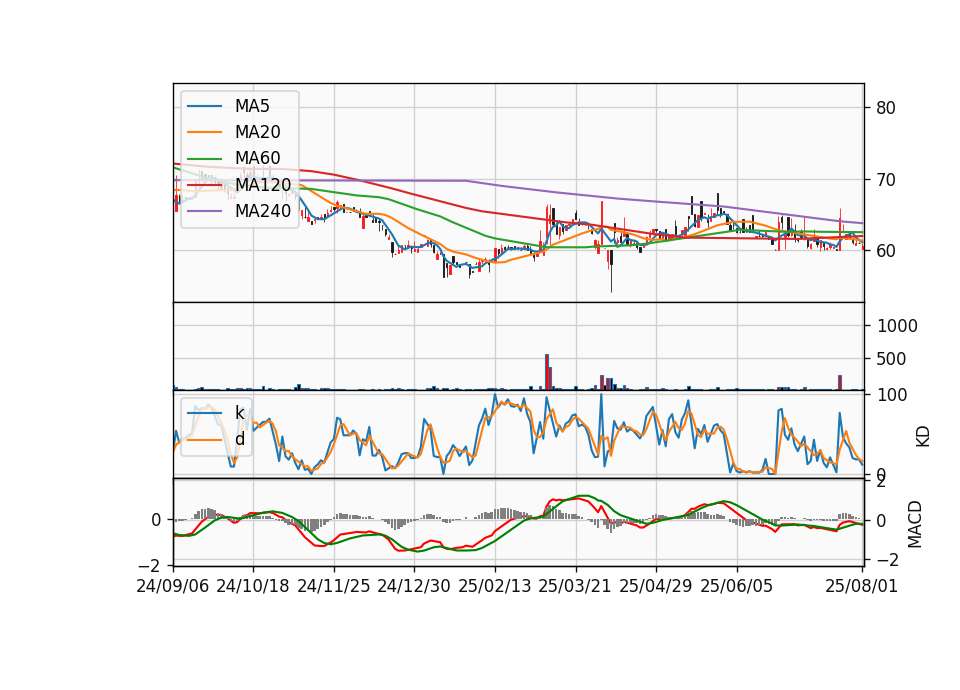Viewport: 960px width, 690px height.
Task: Click the KD axis title
Action: pos(923,436)
